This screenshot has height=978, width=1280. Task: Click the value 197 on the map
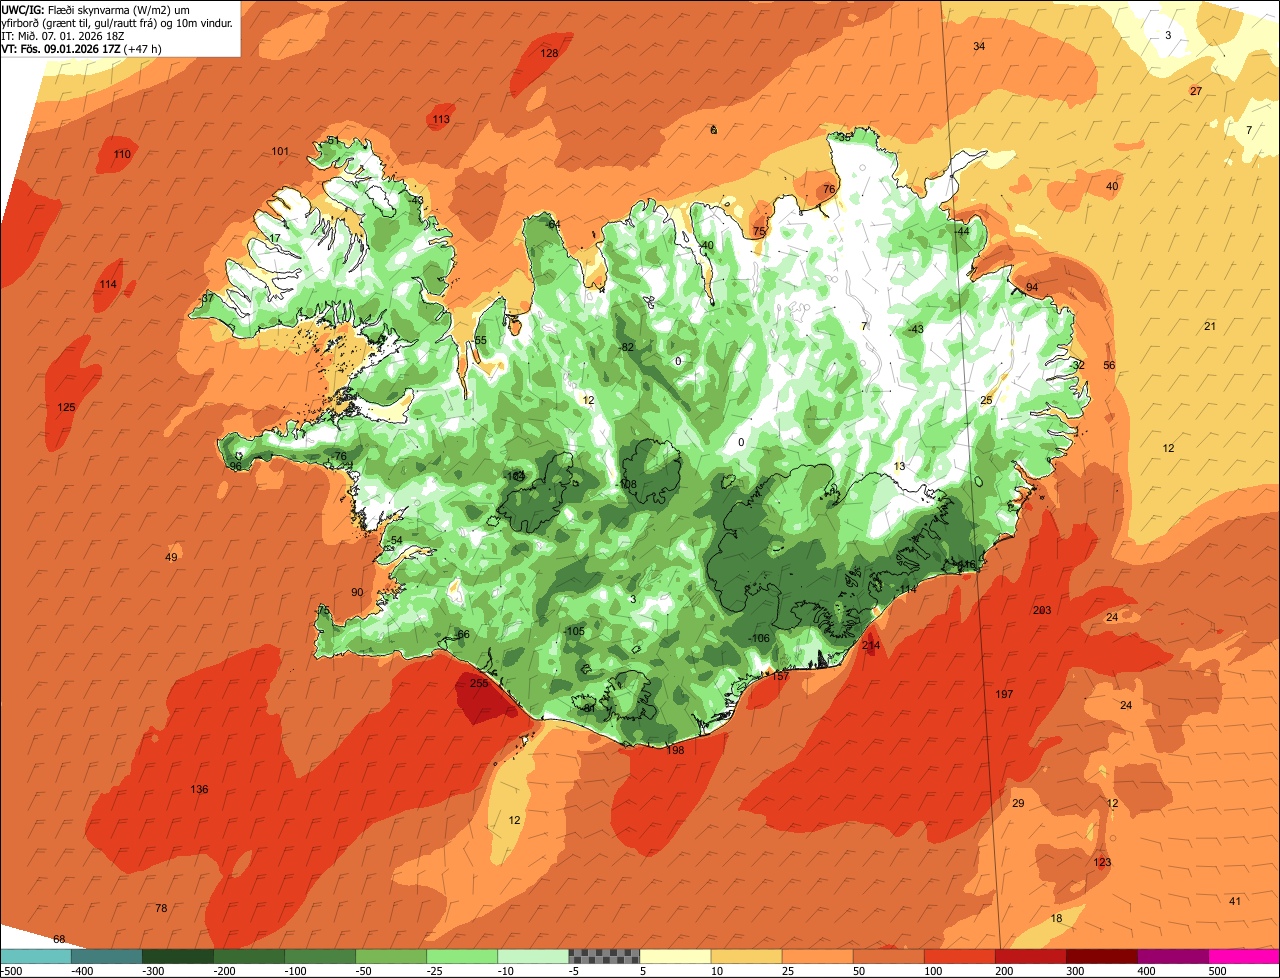(x=1004, y=694)
